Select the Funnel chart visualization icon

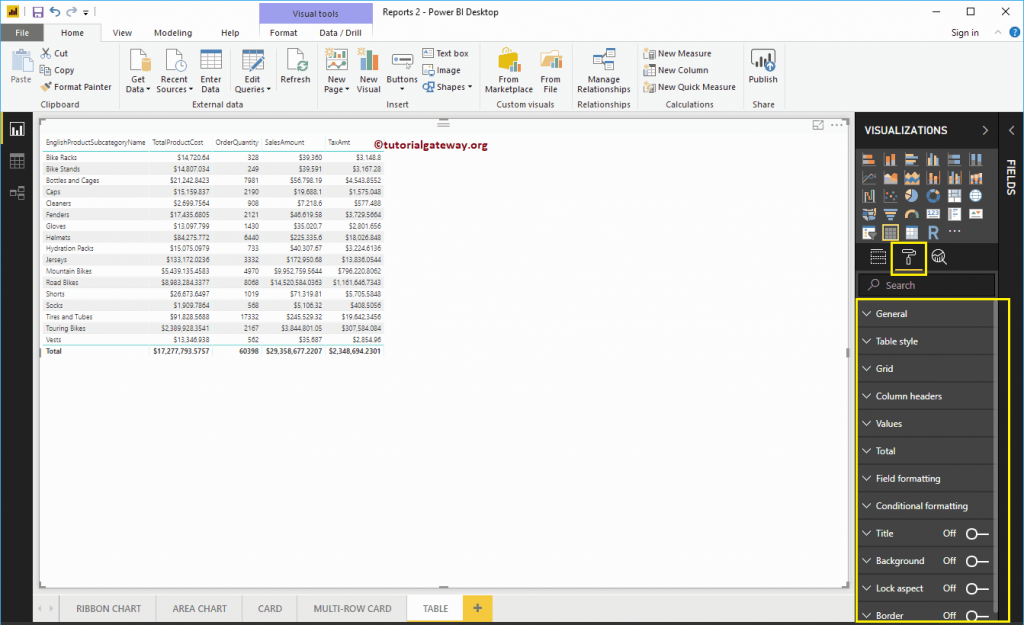[890, 213]
